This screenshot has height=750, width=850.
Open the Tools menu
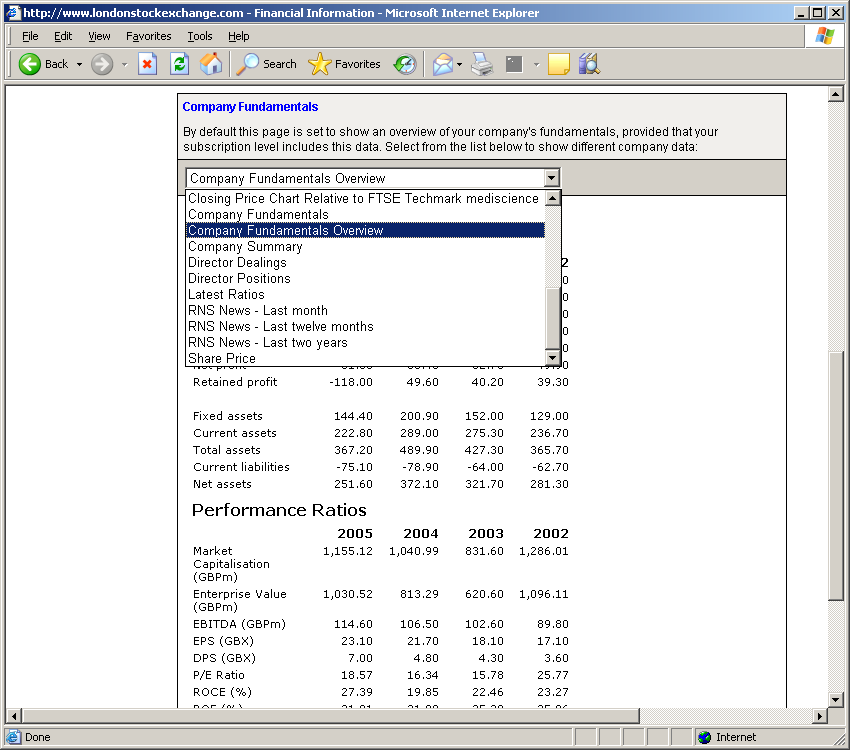click(x=199, y=36)
